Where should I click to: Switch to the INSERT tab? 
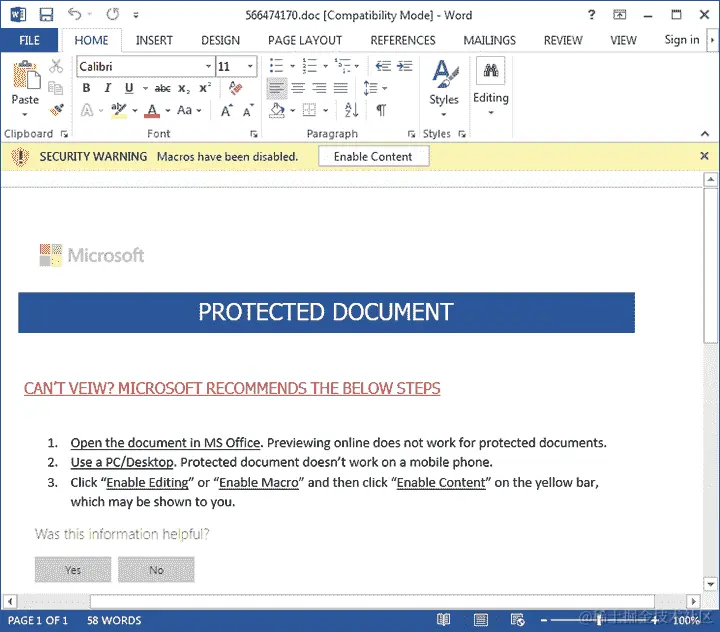tap(154, 40)
